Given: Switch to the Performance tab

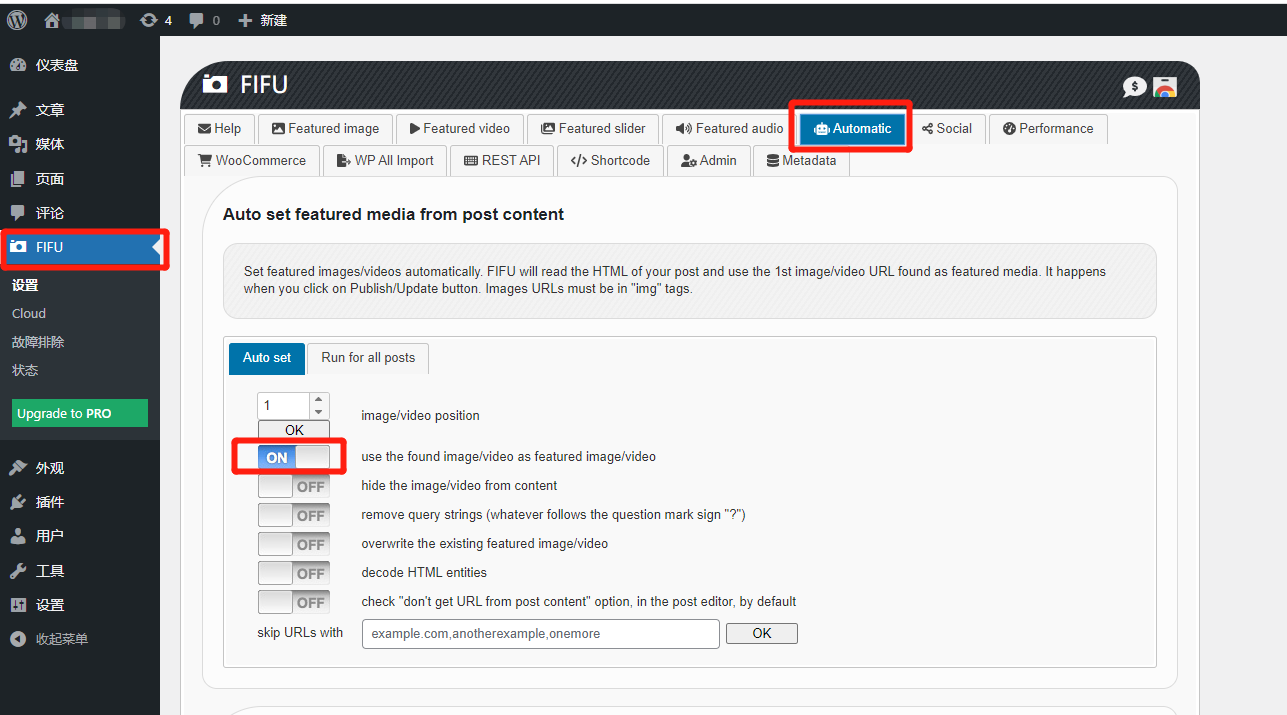Looking at the screenshot, I should 1048,129.
